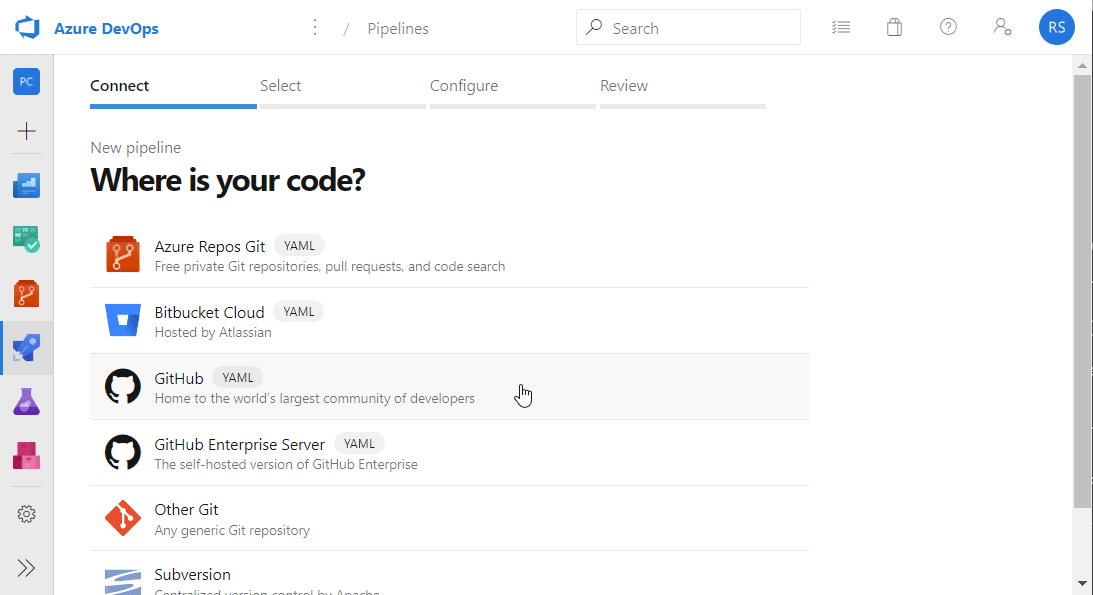Screen dimensions: 1093x595
Task: Click the 'New pipeline' label text
Action: 136,148
